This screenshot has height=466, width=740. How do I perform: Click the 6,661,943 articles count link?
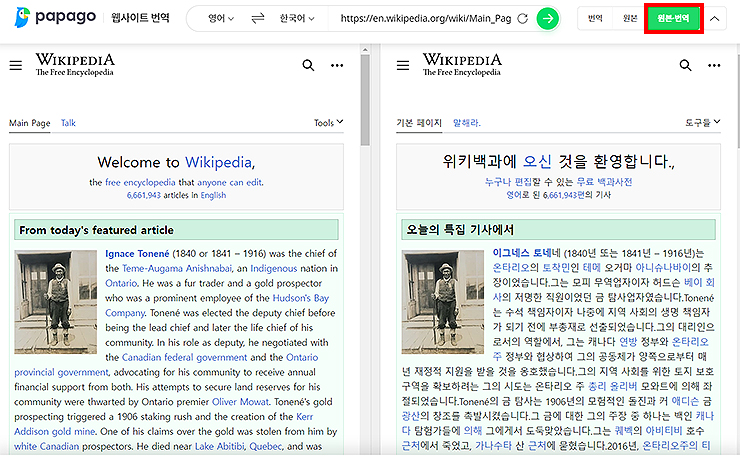click(x=143, y=195)
